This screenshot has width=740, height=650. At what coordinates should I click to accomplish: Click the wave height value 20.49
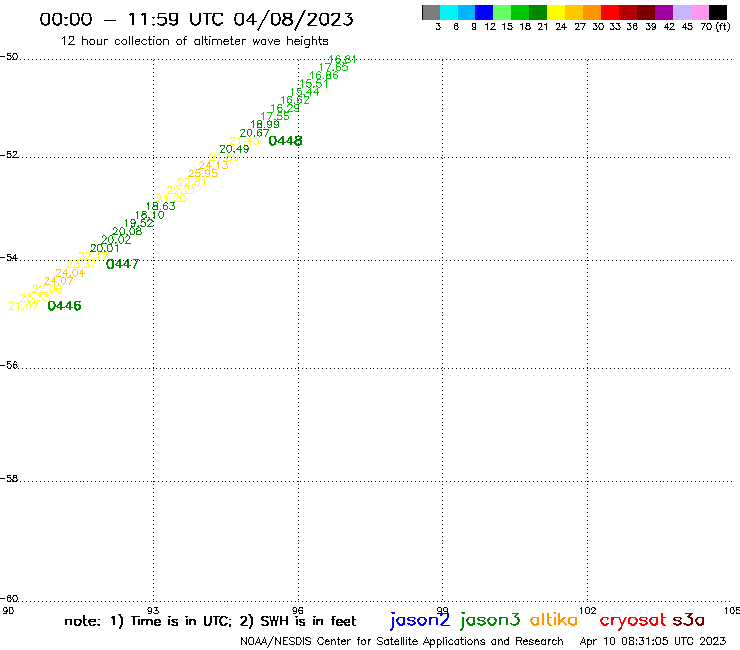(234, 149)
